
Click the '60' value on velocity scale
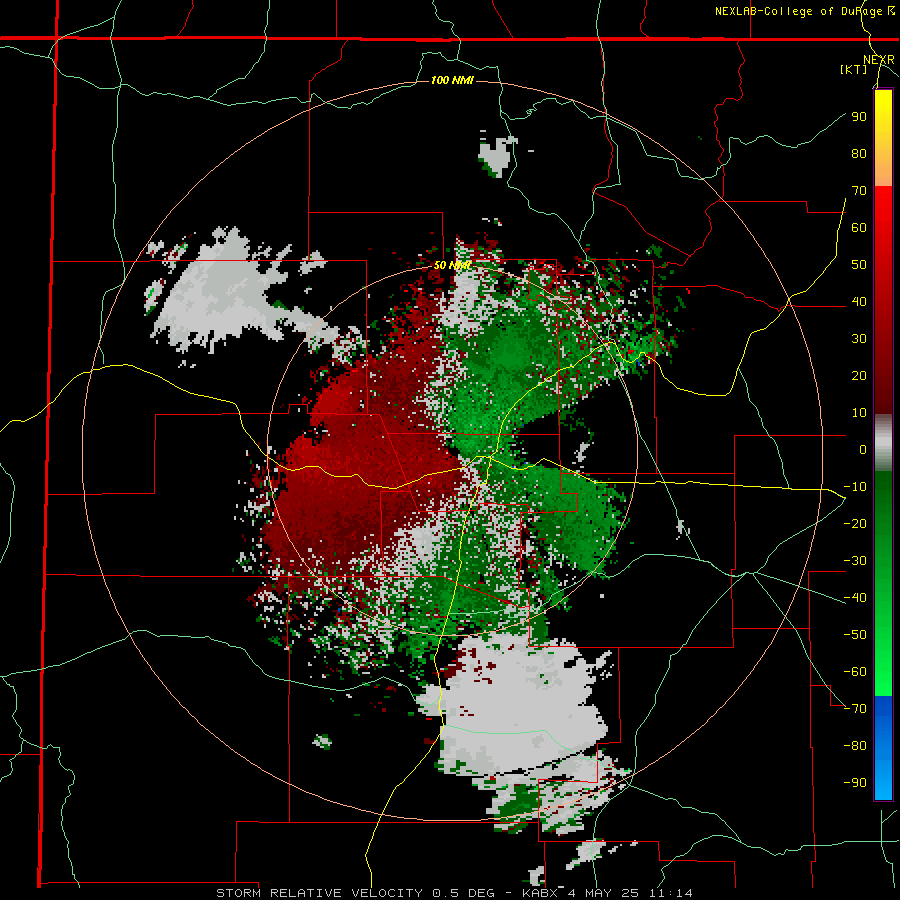859,228
